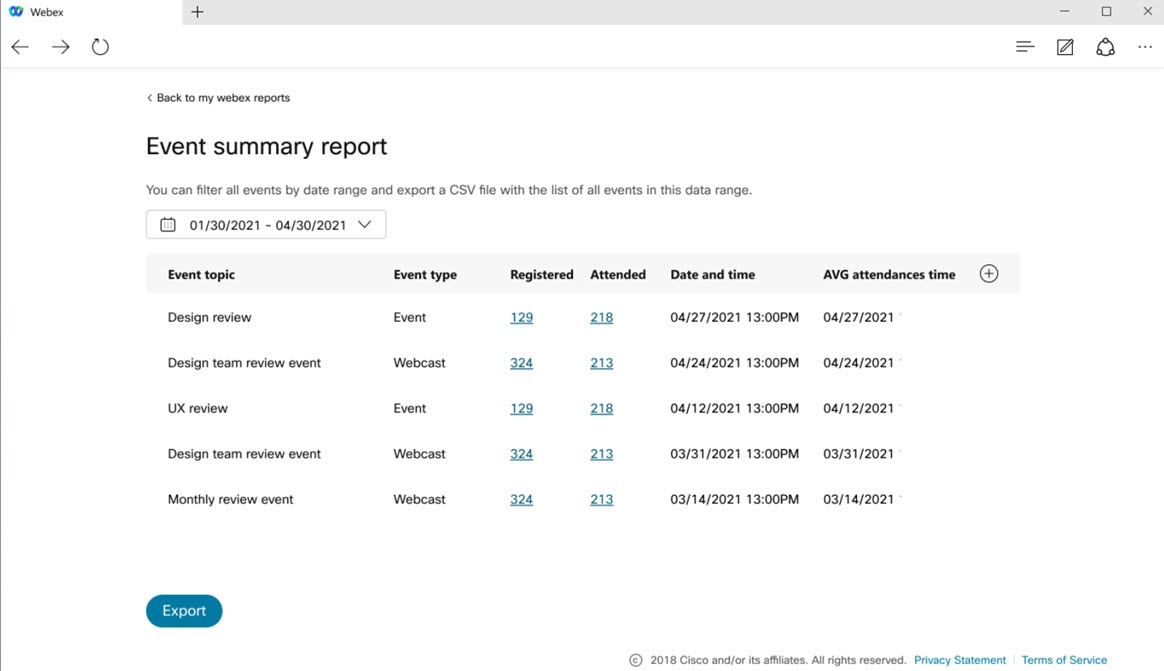Expand the date range dropdown

tap(366, 224)
